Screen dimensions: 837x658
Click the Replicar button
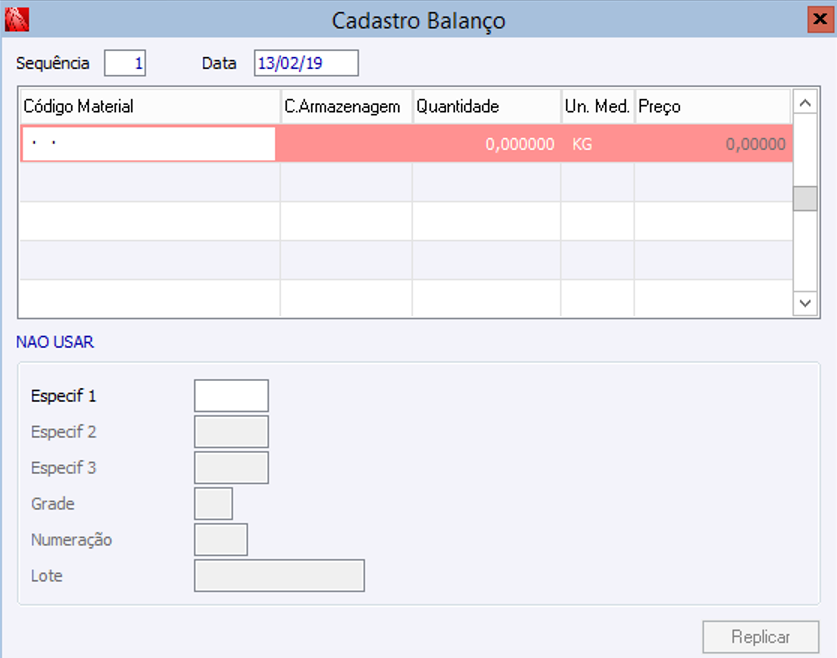point(761,637)
